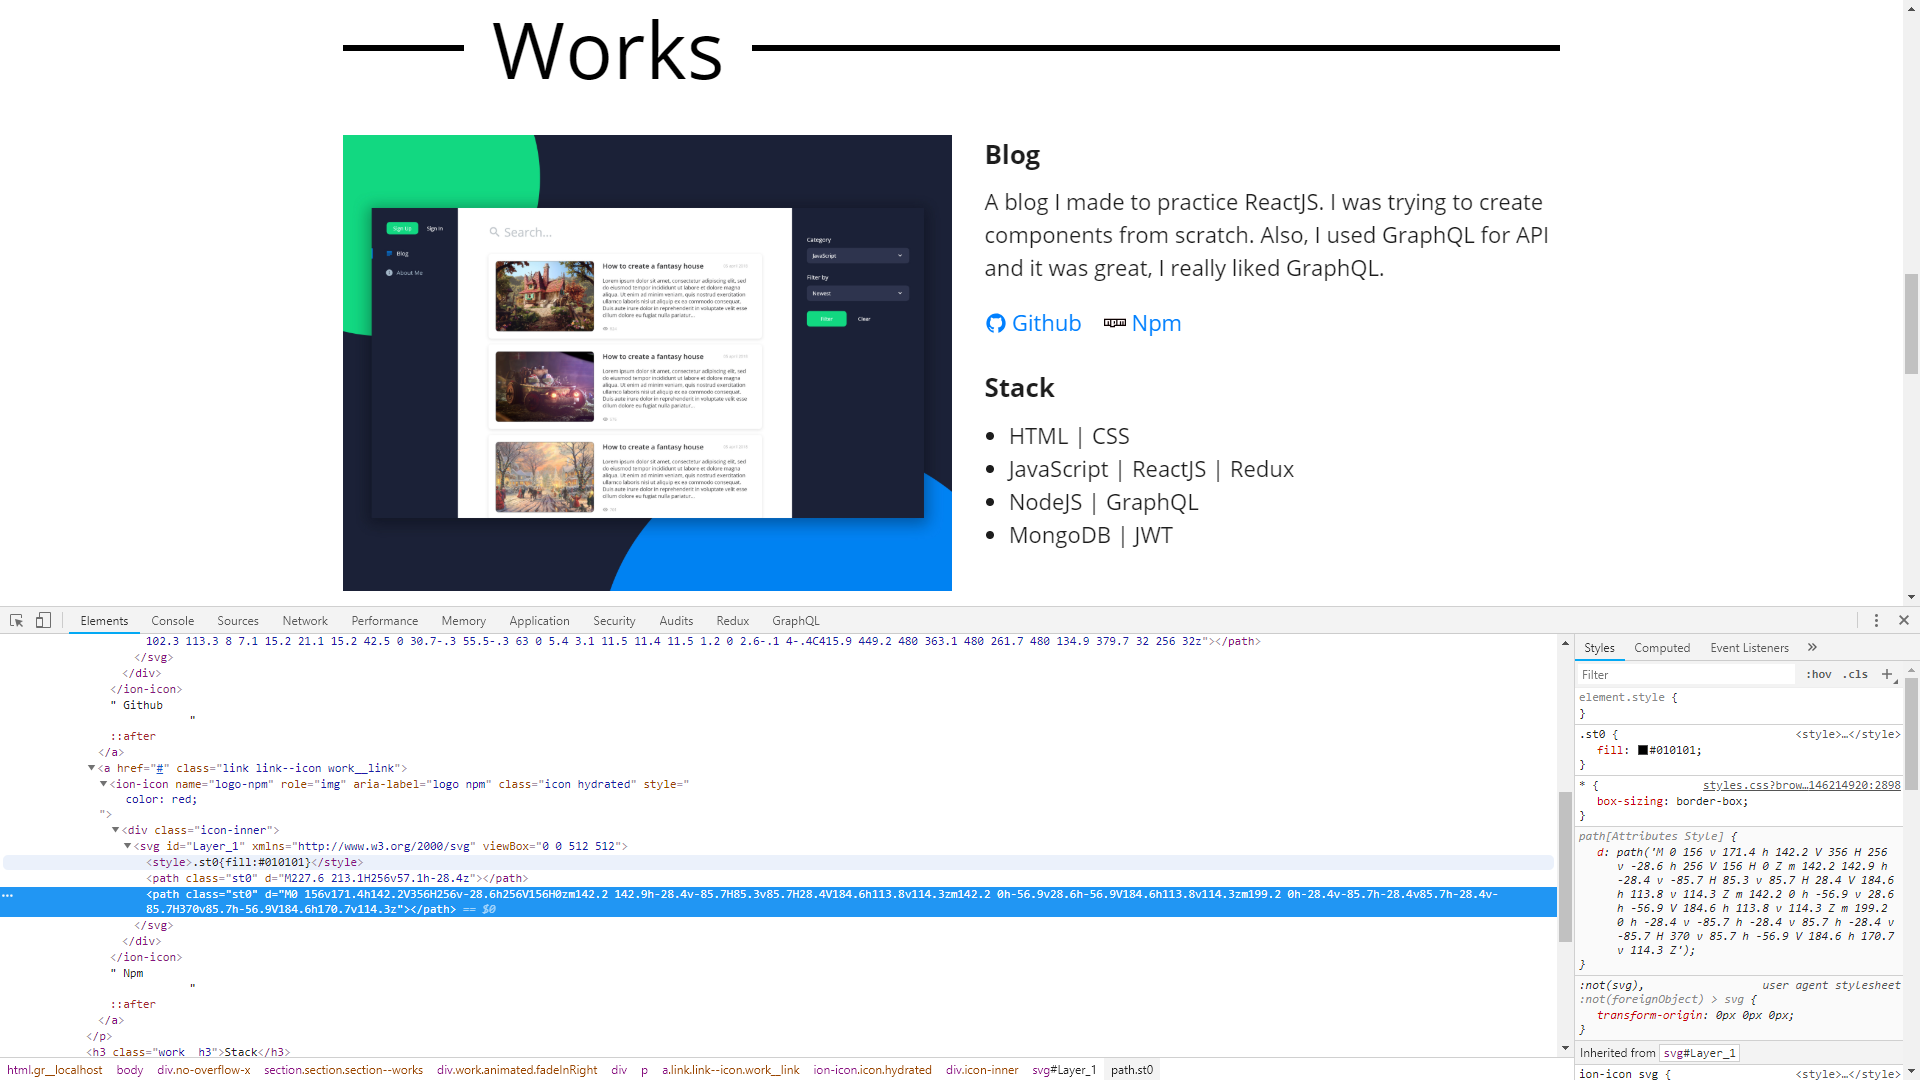The width and height of the screenshot is (1920, 1080).
Task: Collapse the svg Layer_1 node
Action: point(127,847)
